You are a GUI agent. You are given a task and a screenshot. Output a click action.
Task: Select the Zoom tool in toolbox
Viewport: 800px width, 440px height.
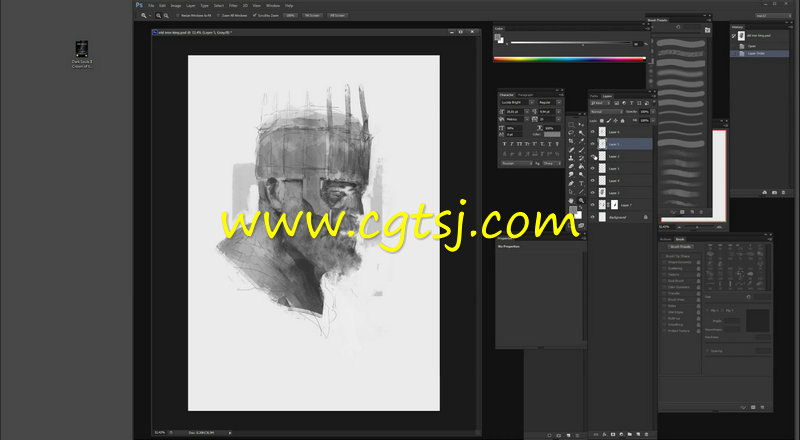coord(581,201)
